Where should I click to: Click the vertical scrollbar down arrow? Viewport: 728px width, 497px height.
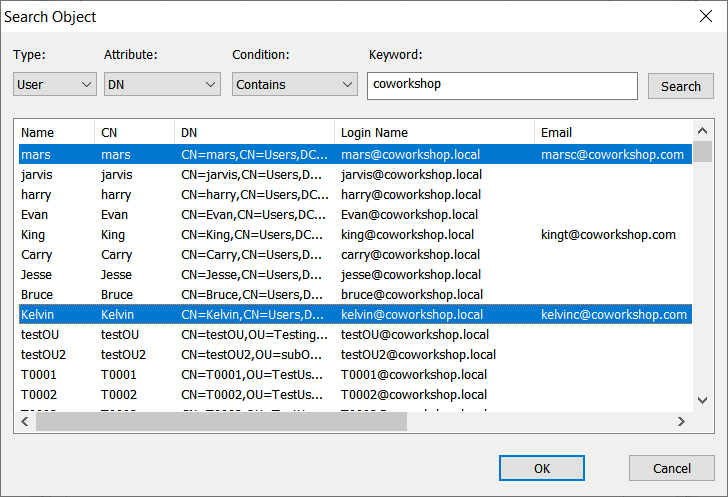[702, 400]
